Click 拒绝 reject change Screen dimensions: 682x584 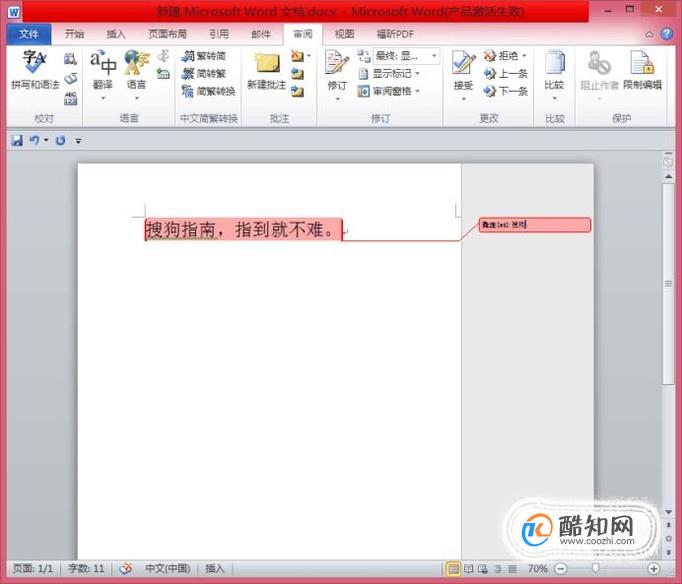click(x=501, y=56)
